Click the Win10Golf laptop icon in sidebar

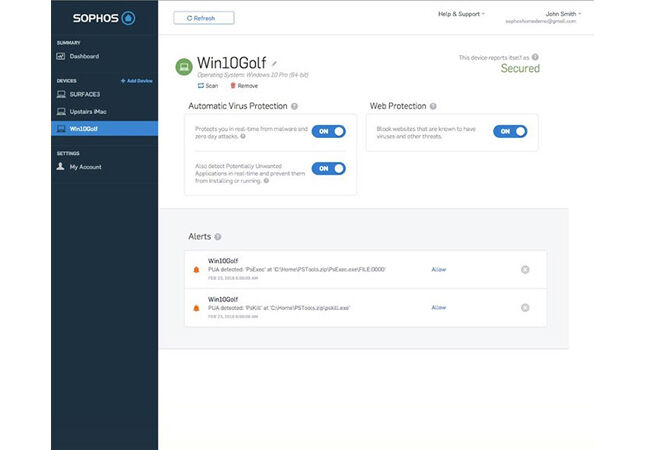[61, 129]
